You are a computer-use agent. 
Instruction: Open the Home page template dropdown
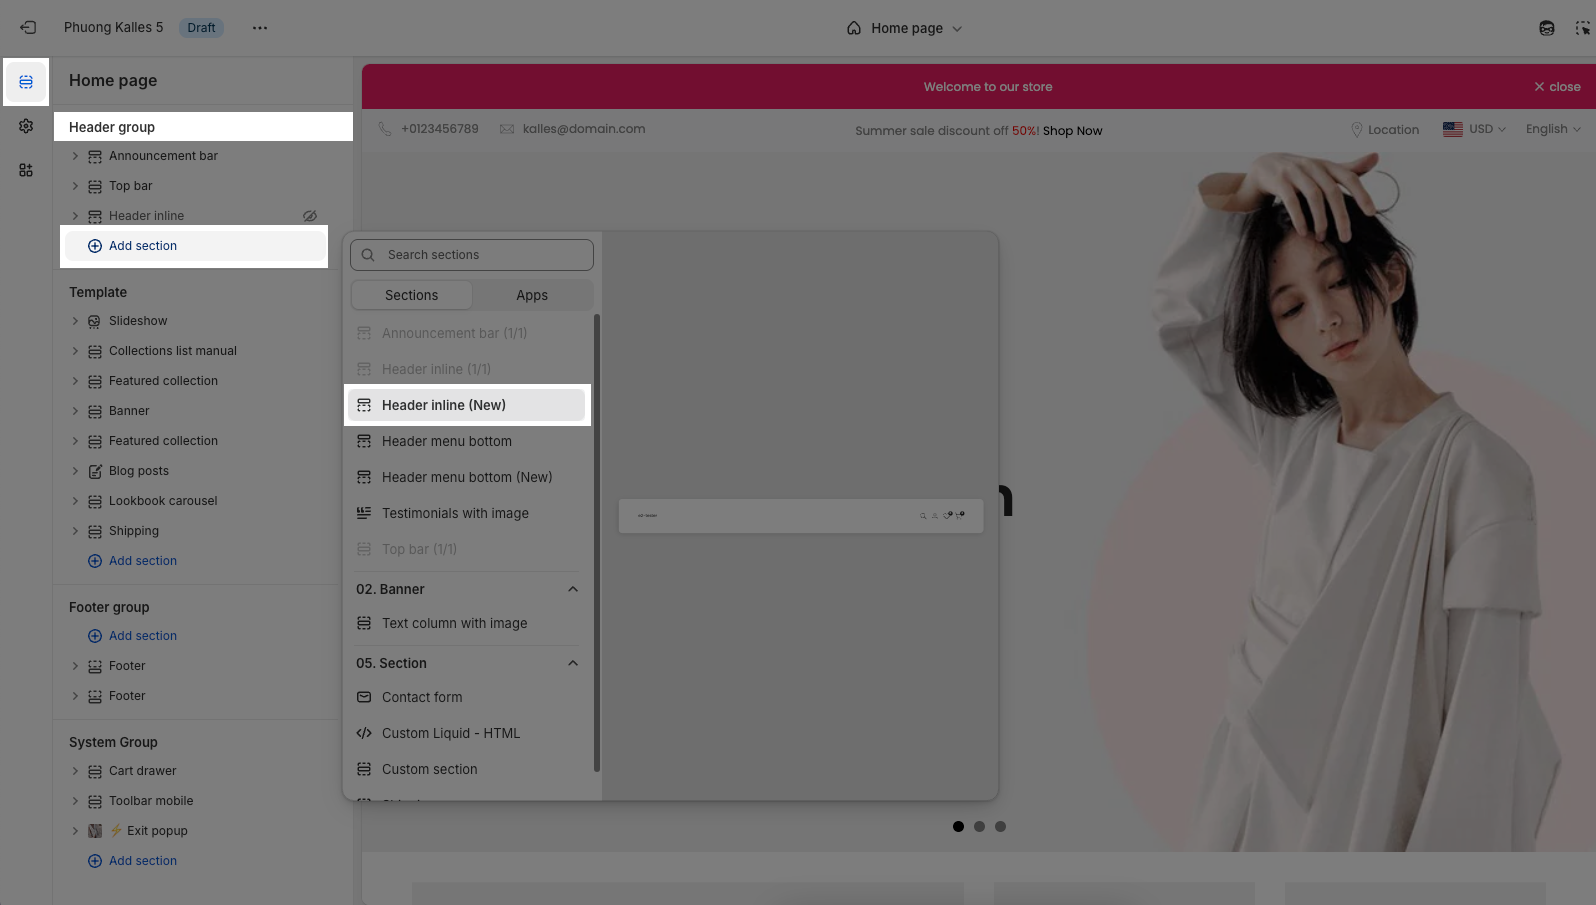coord(904,28)
